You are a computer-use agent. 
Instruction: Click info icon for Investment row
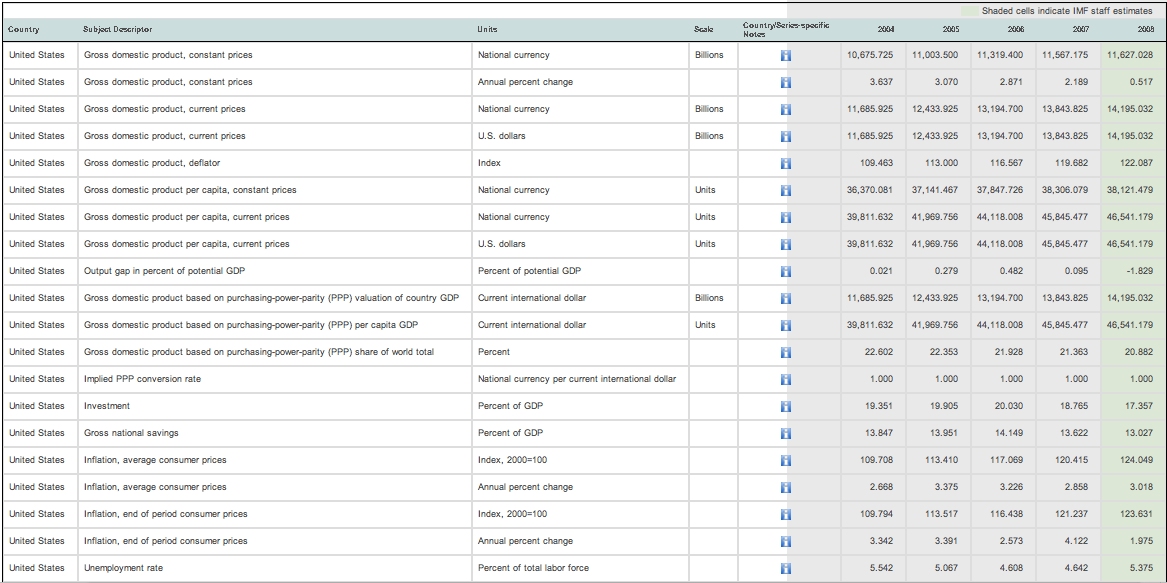(x=786, y=406)
